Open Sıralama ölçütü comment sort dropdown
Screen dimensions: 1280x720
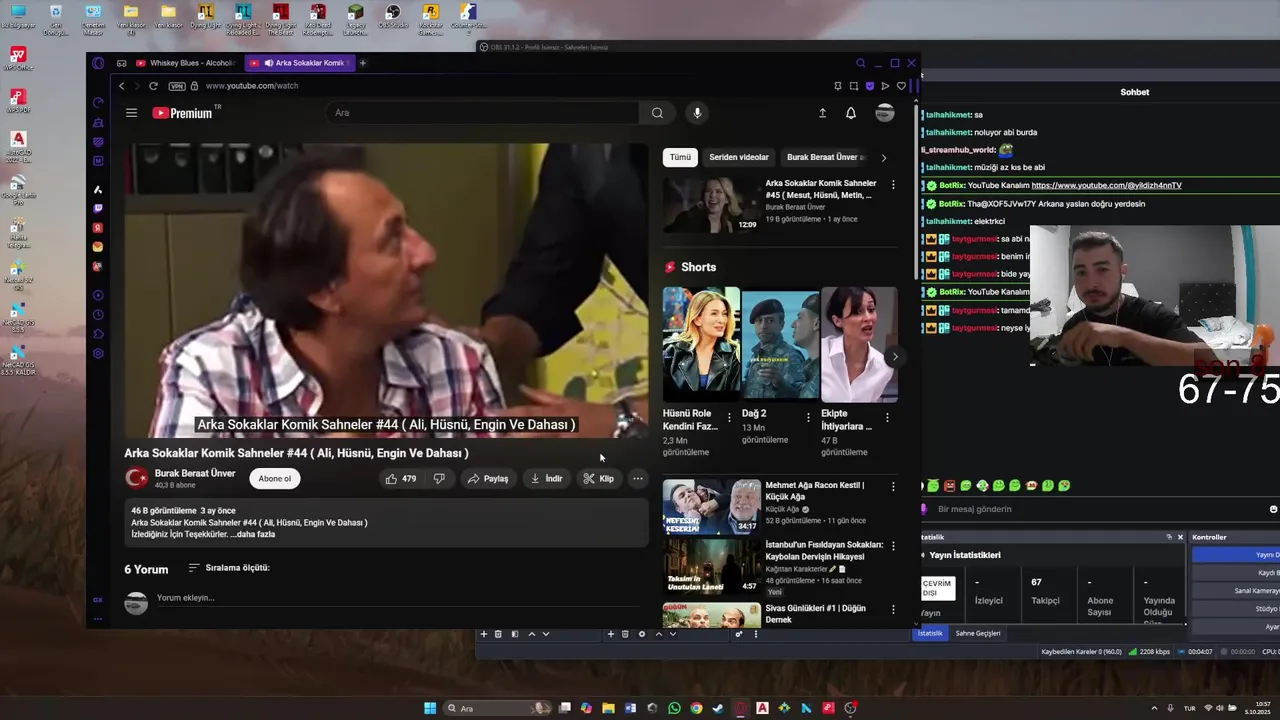click(x=228, y=568)
